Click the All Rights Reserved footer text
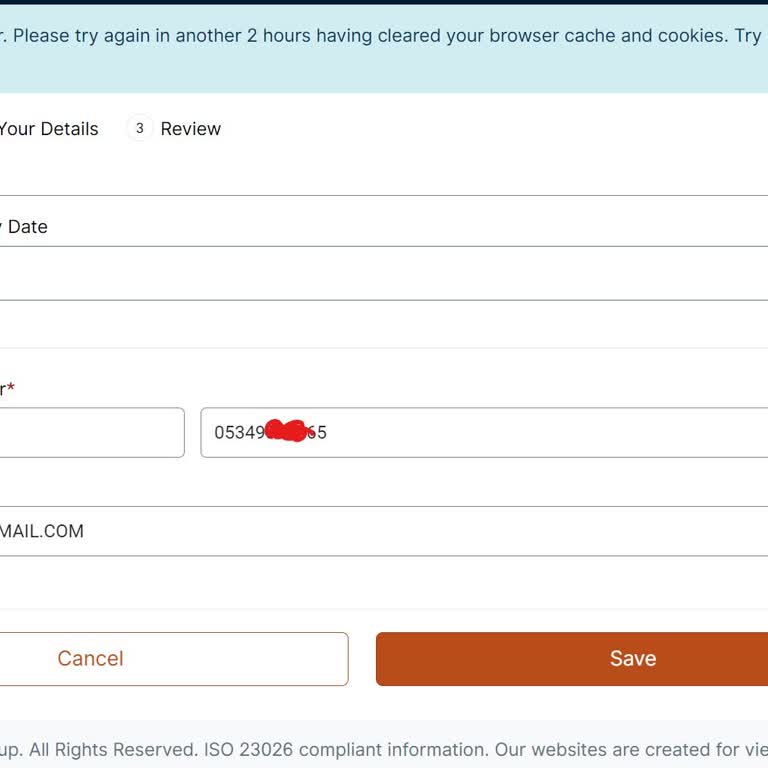Screen dimensions: 768x768 112,749
